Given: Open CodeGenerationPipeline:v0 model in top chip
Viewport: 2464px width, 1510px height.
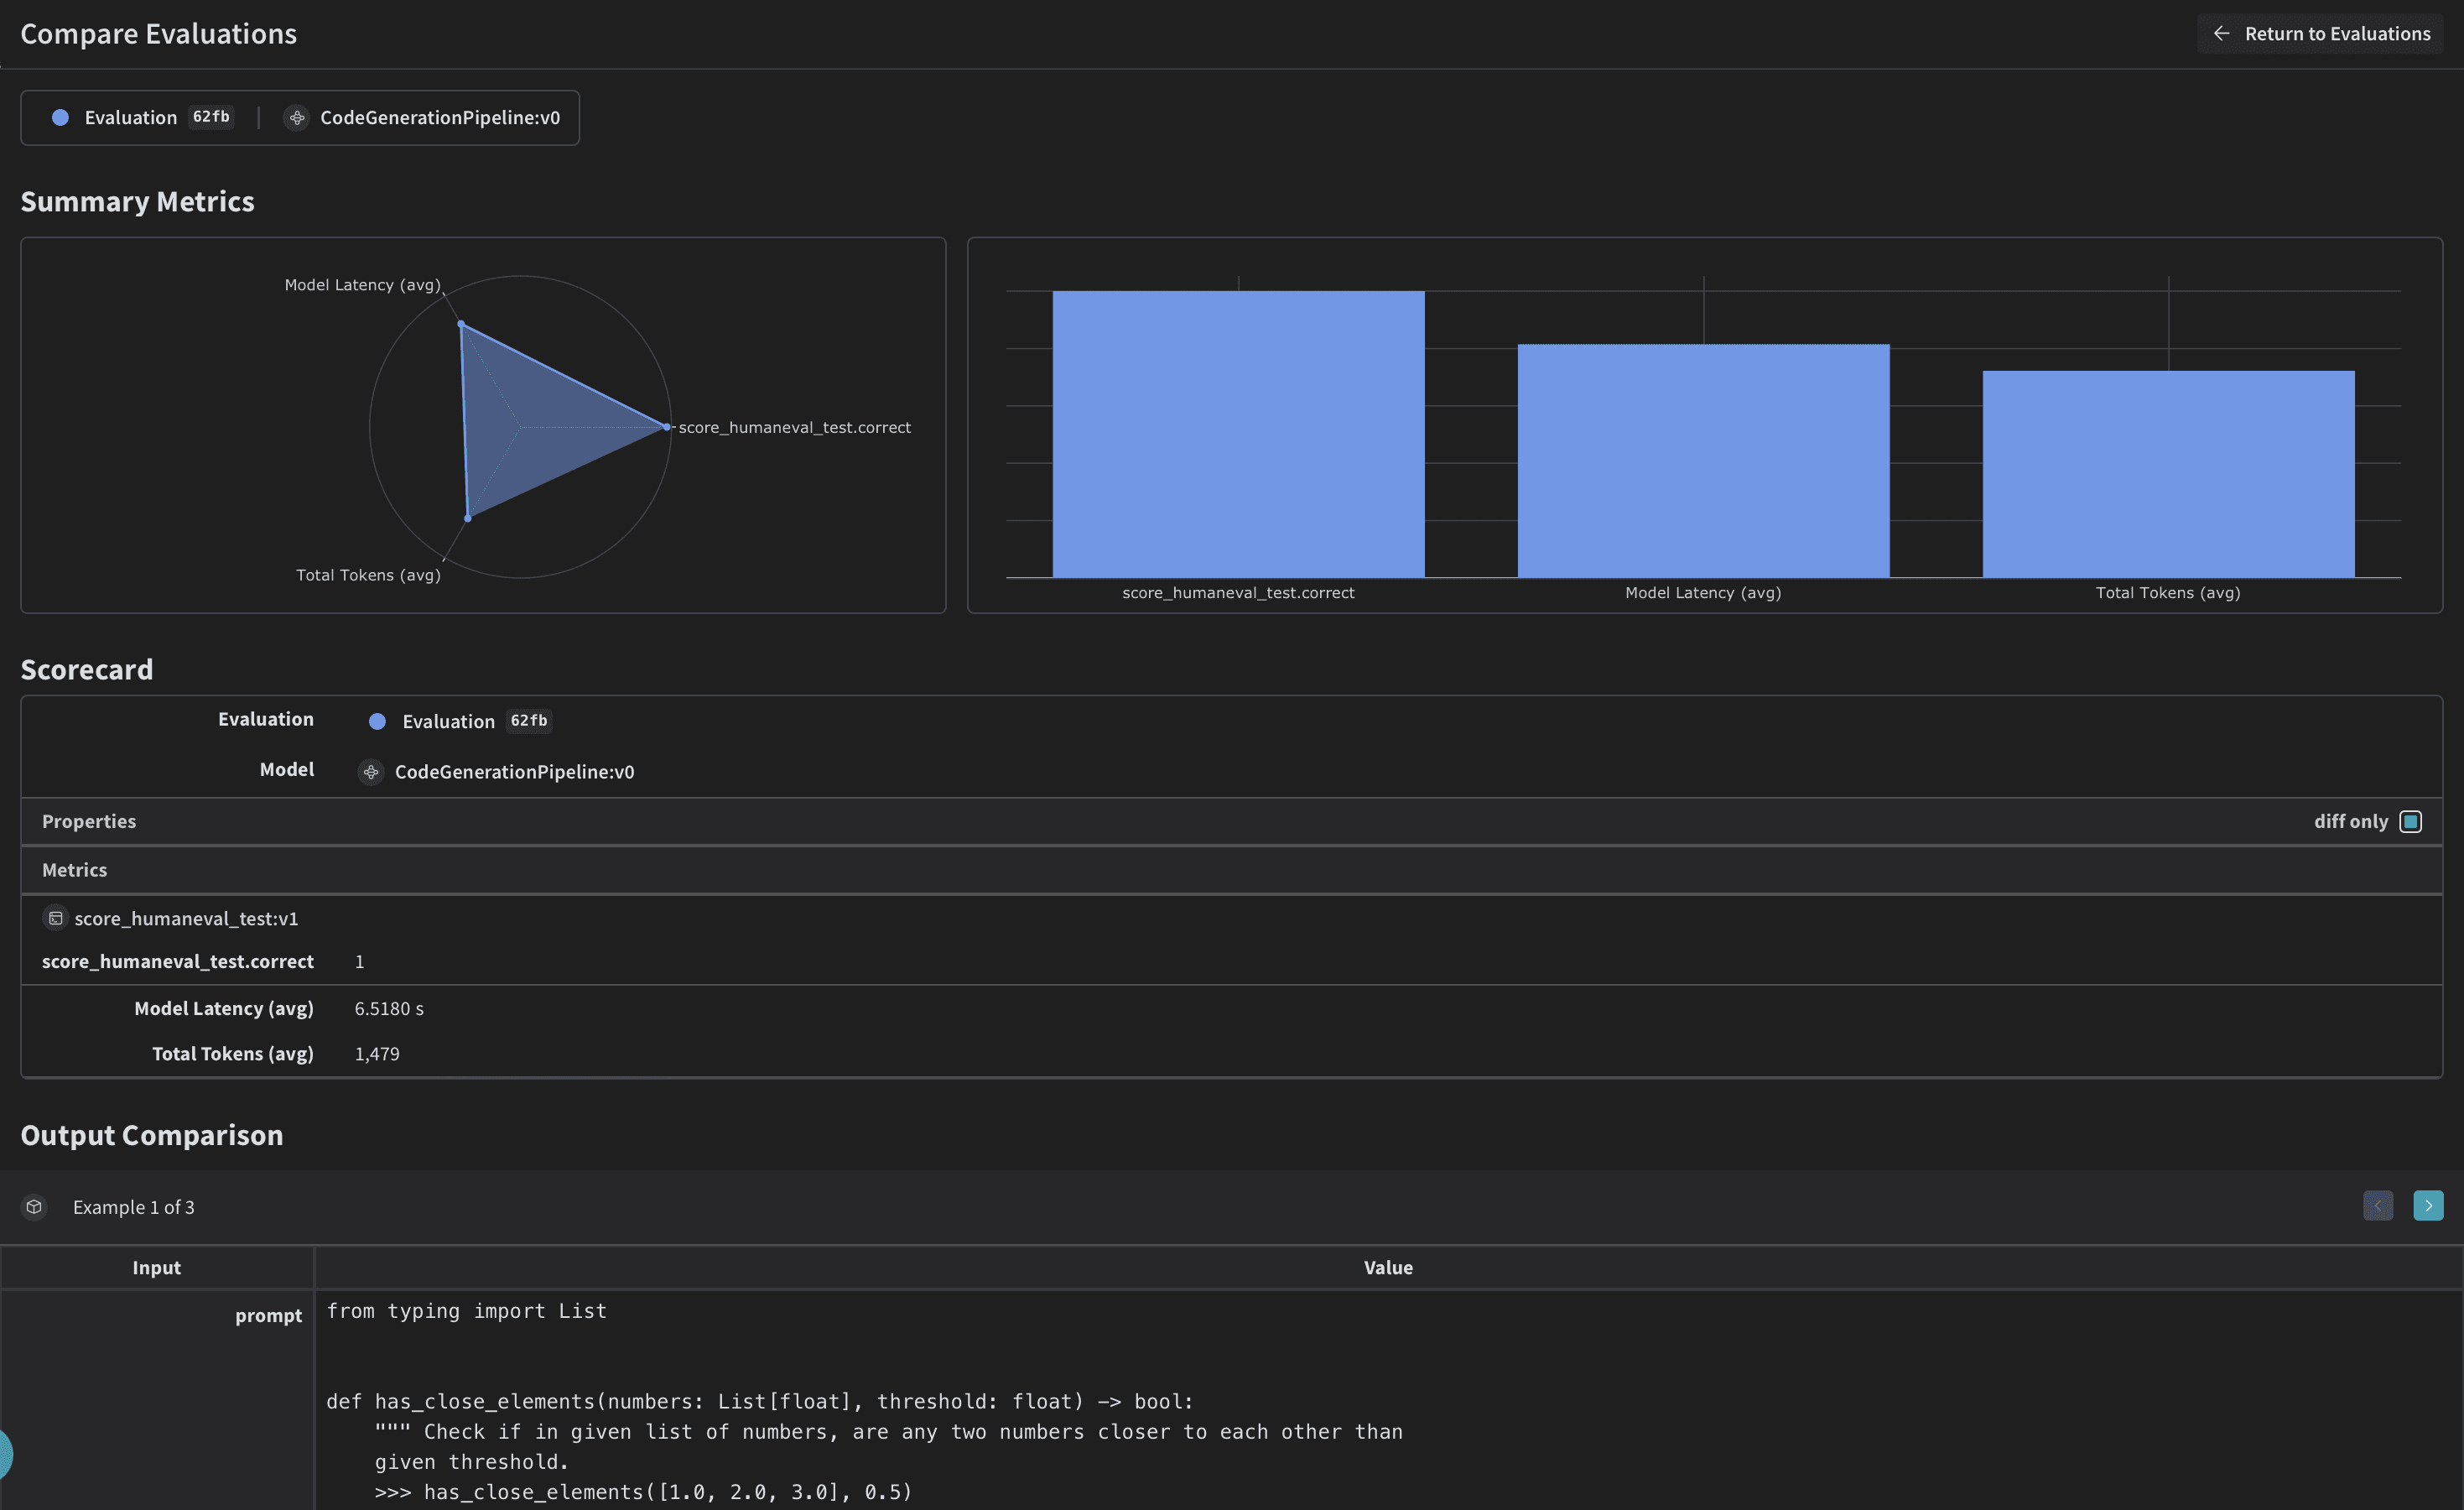Looking at the screenshot, I should tap(440, 118).
